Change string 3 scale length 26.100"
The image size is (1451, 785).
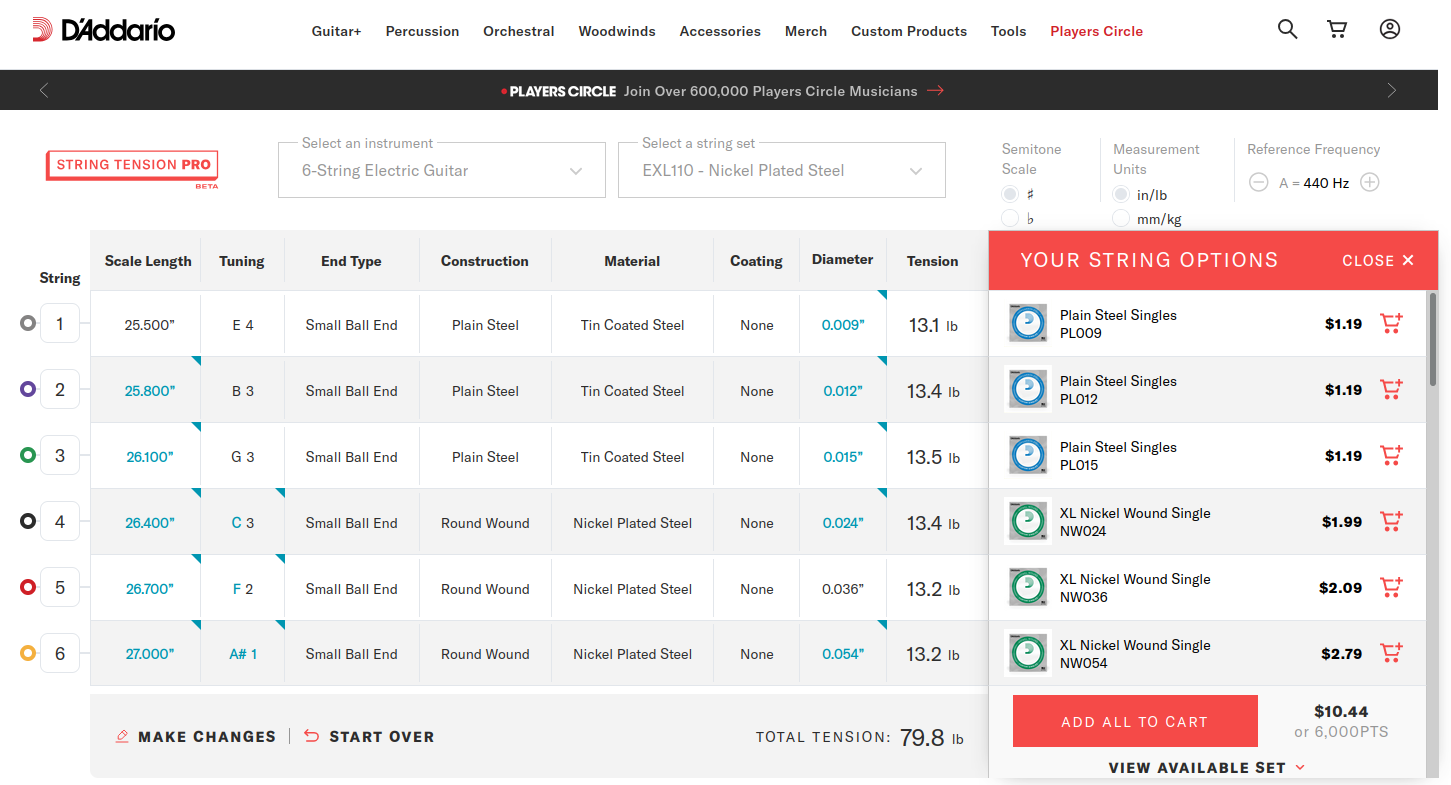(x=150, y=457)
